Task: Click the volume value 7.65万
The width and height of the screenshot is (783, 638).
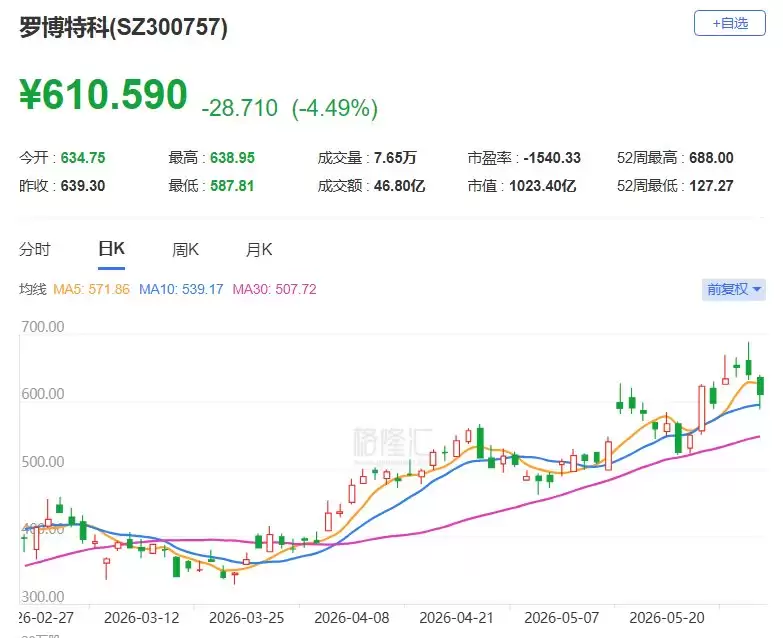Action: tap(395, 158)
